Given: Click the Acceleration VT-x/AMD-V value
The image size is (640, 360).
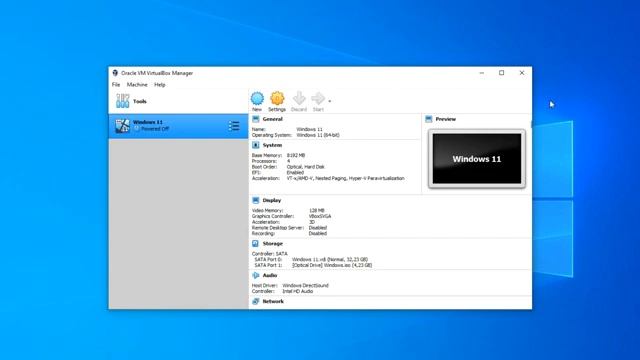Looking at the screenshot, I should [x=346, y=178].
